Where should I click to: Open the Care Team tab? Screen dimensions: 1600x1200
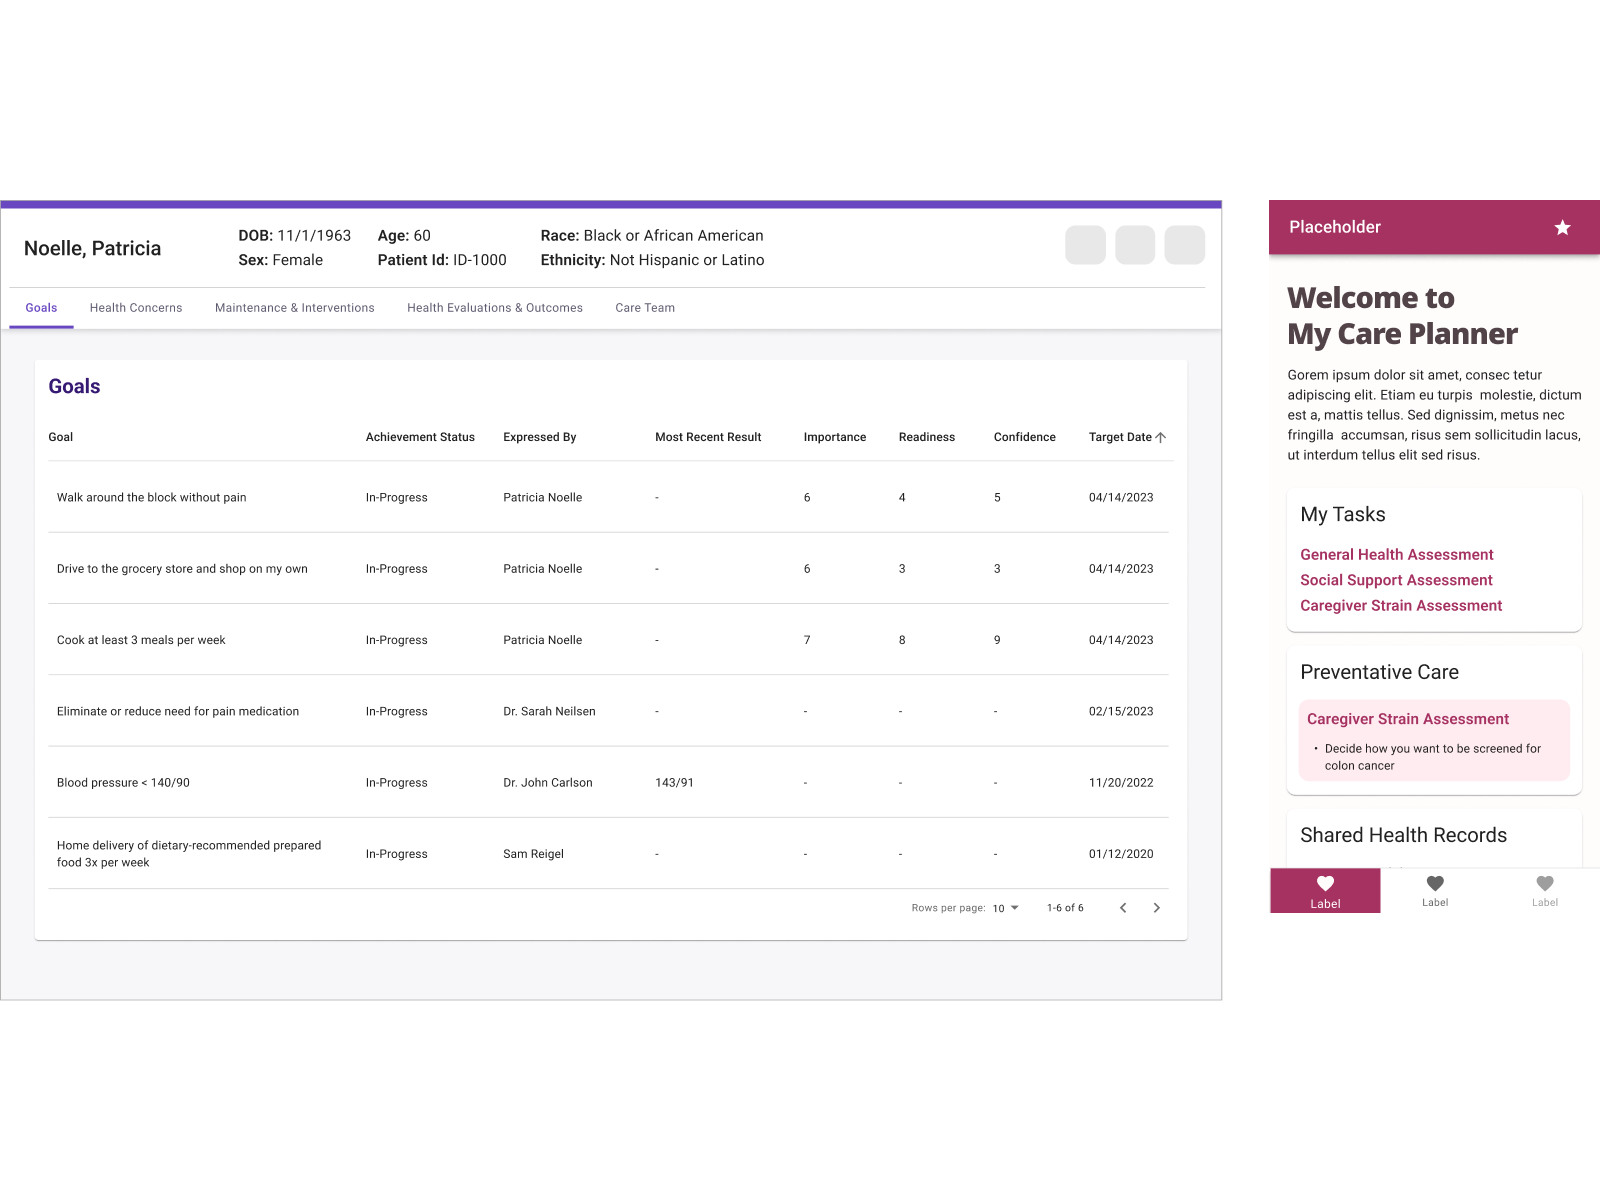click(x=645, y=308)
